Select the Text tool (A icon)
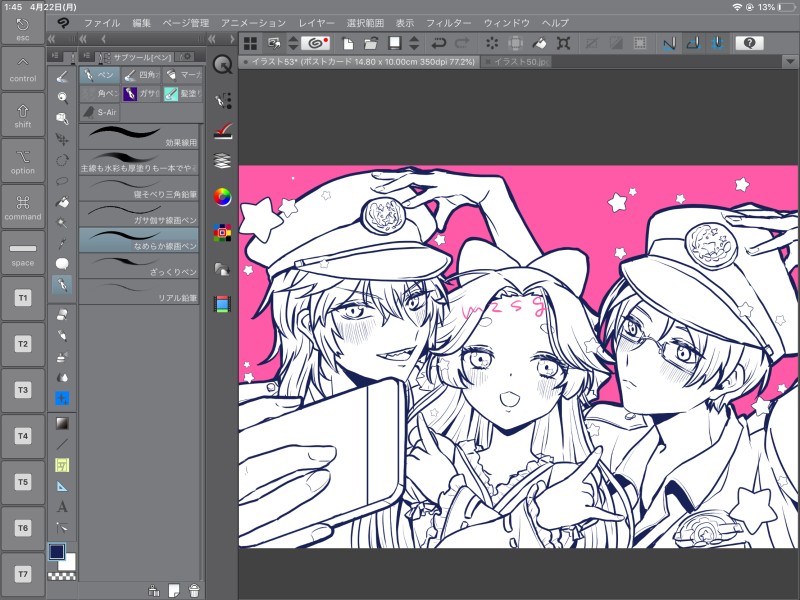Image resolution: width=800 pixels, height=600 pixels. pos(62,507)
